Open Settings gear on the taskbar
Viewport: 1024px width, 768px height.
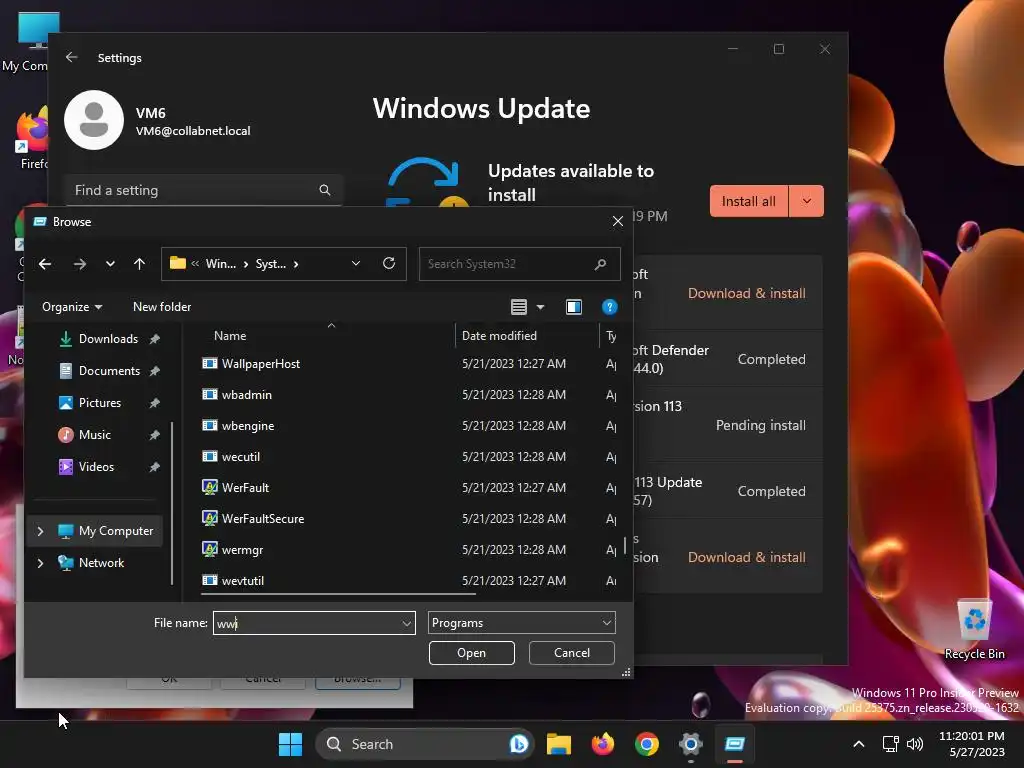coord(690,744)
